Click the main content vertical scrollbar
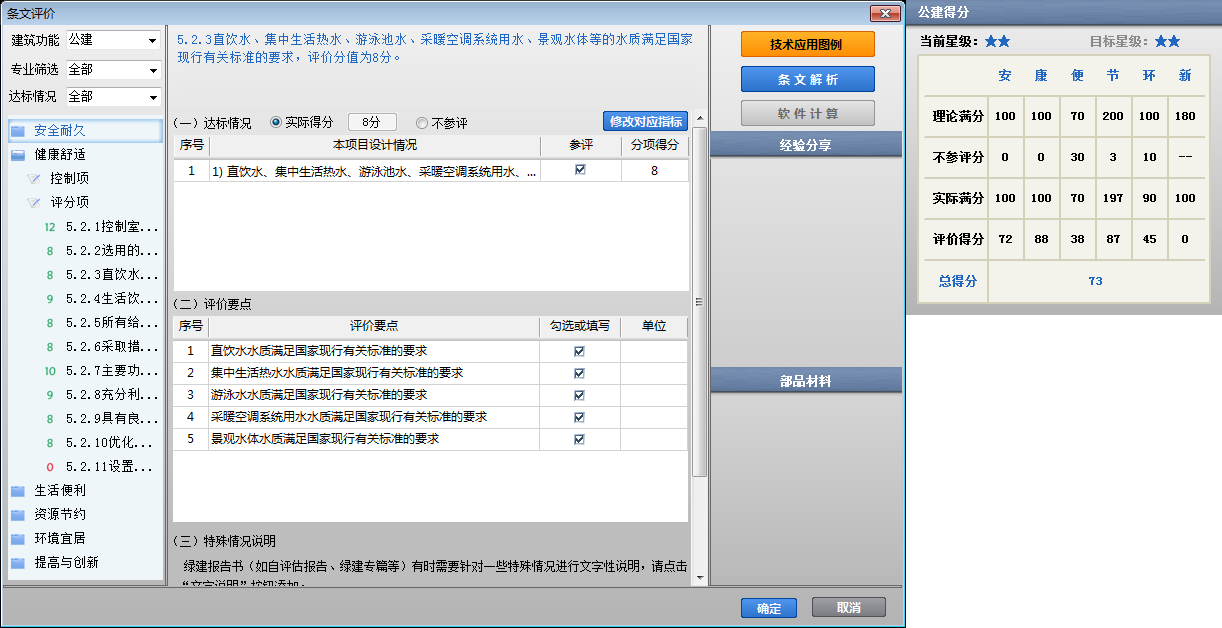1222x628 pixels. [x=700, y=303]
